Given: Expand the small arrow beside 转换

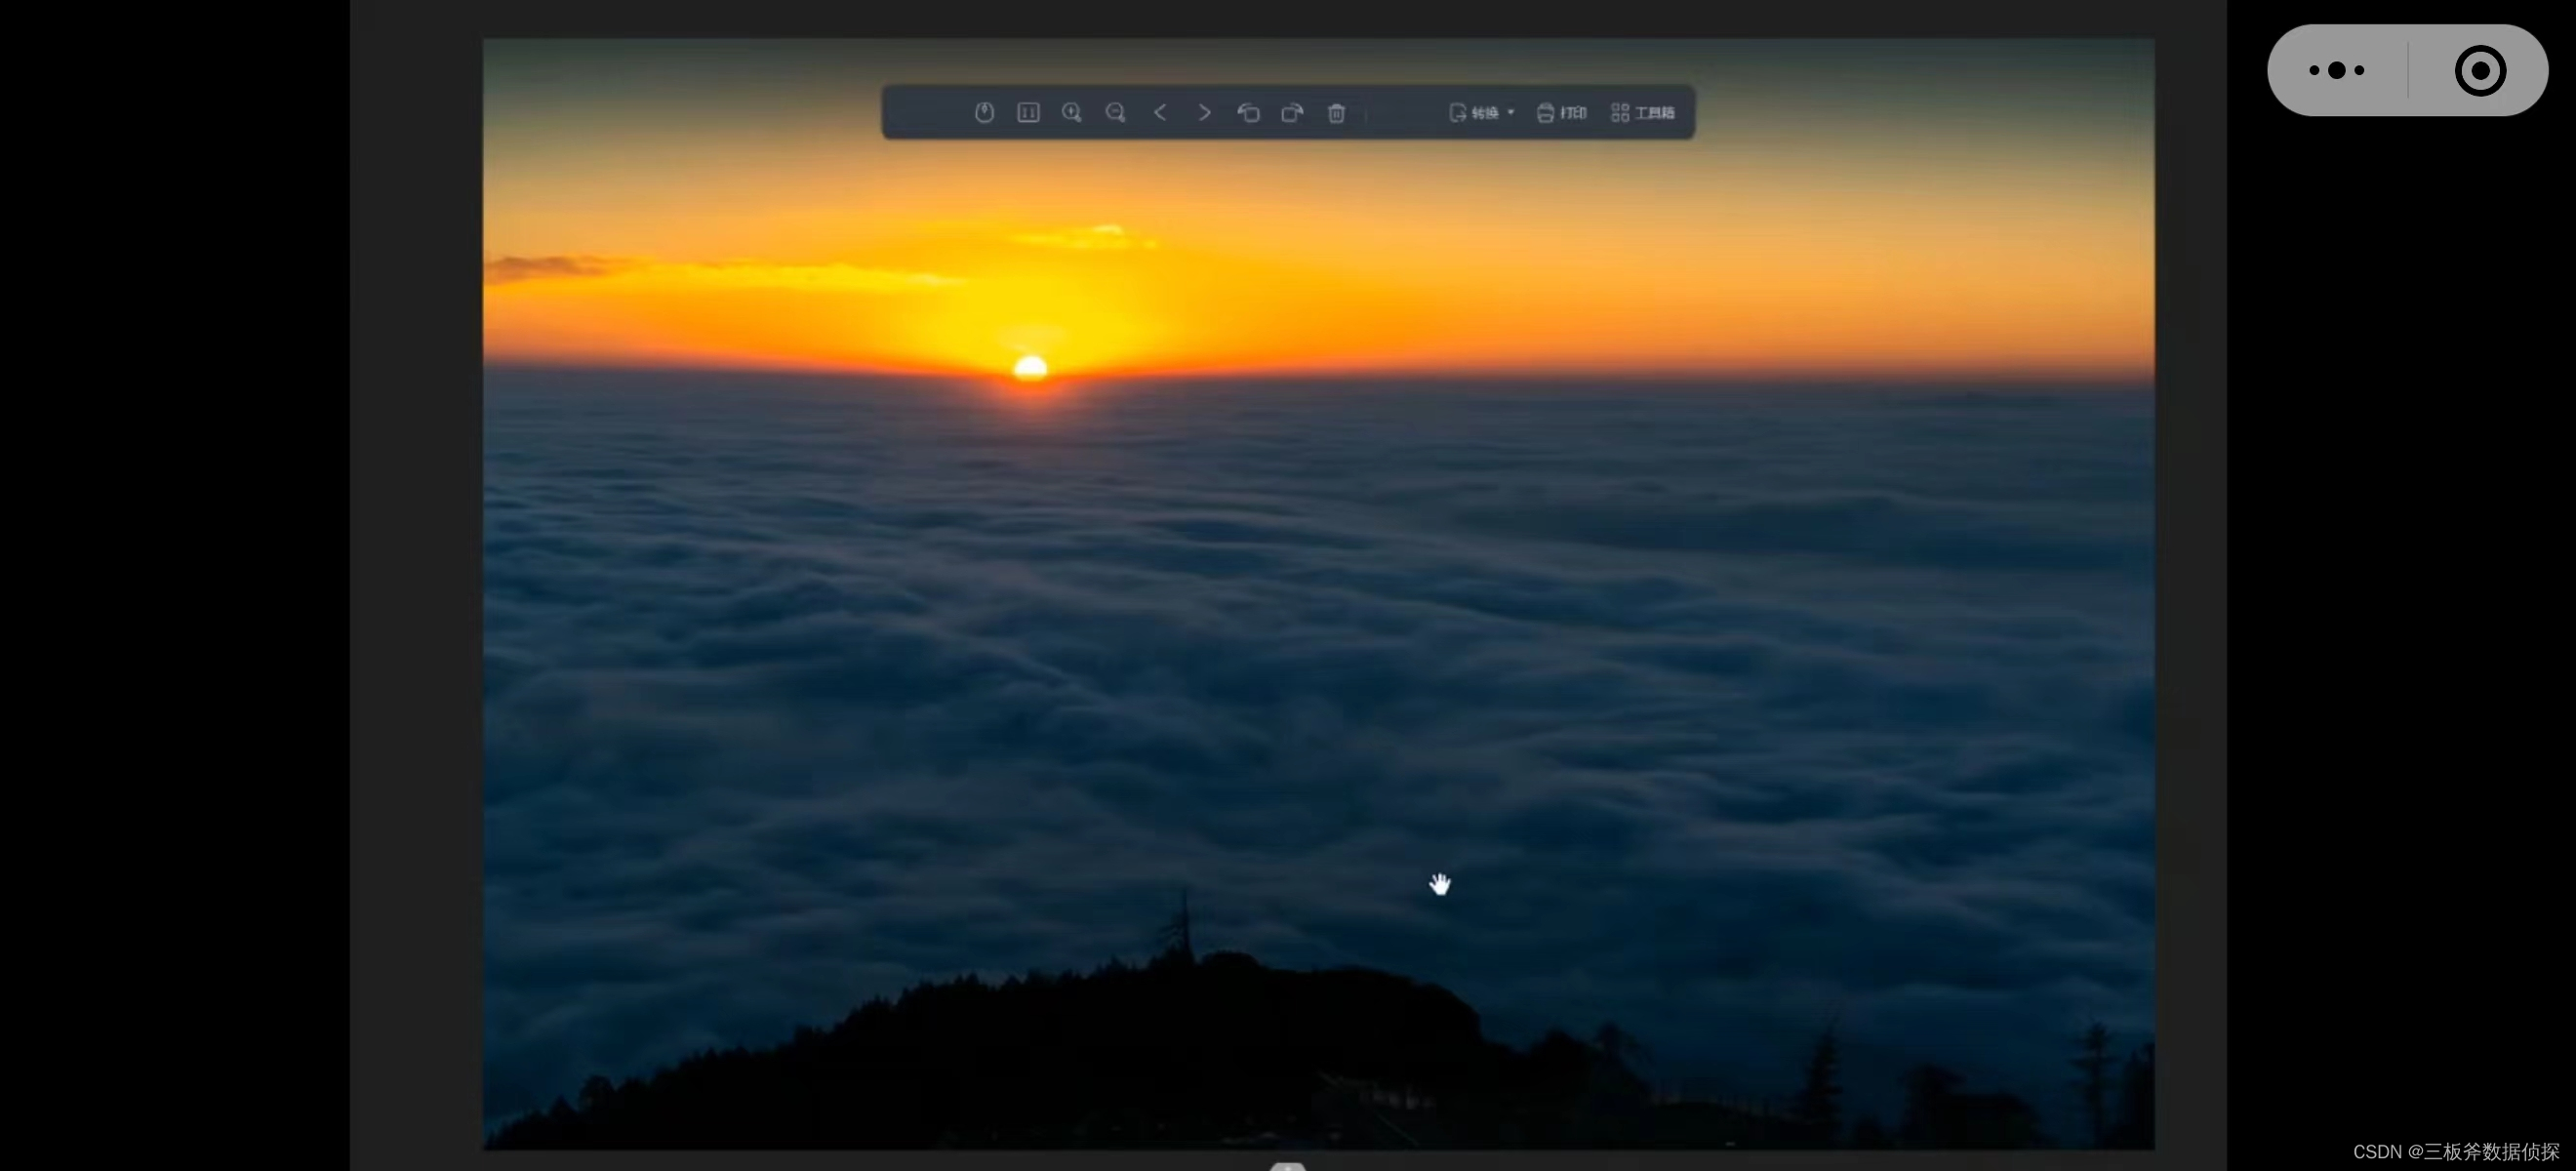Looking at the screenshot, I should click(1511, 112).
